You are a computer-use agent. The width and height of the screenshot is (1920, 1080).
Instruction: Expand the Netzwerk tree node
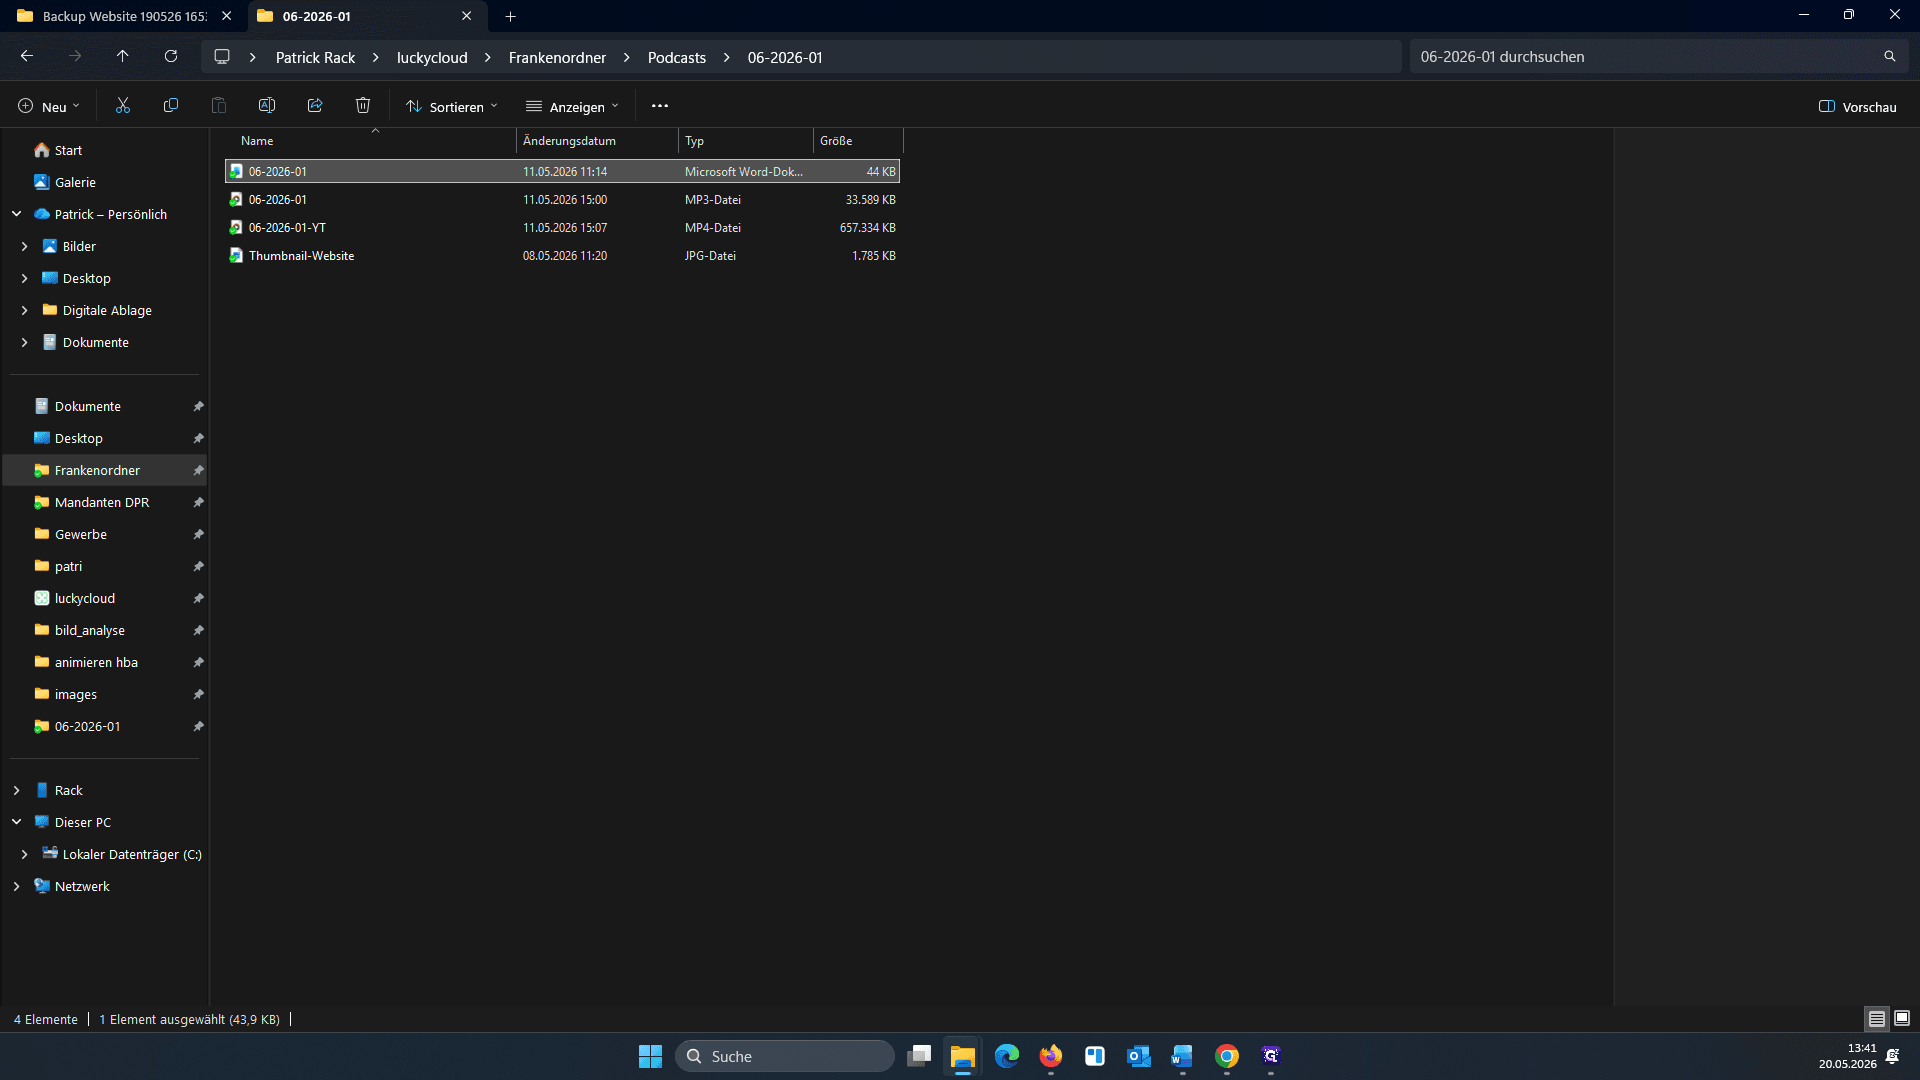16,886
